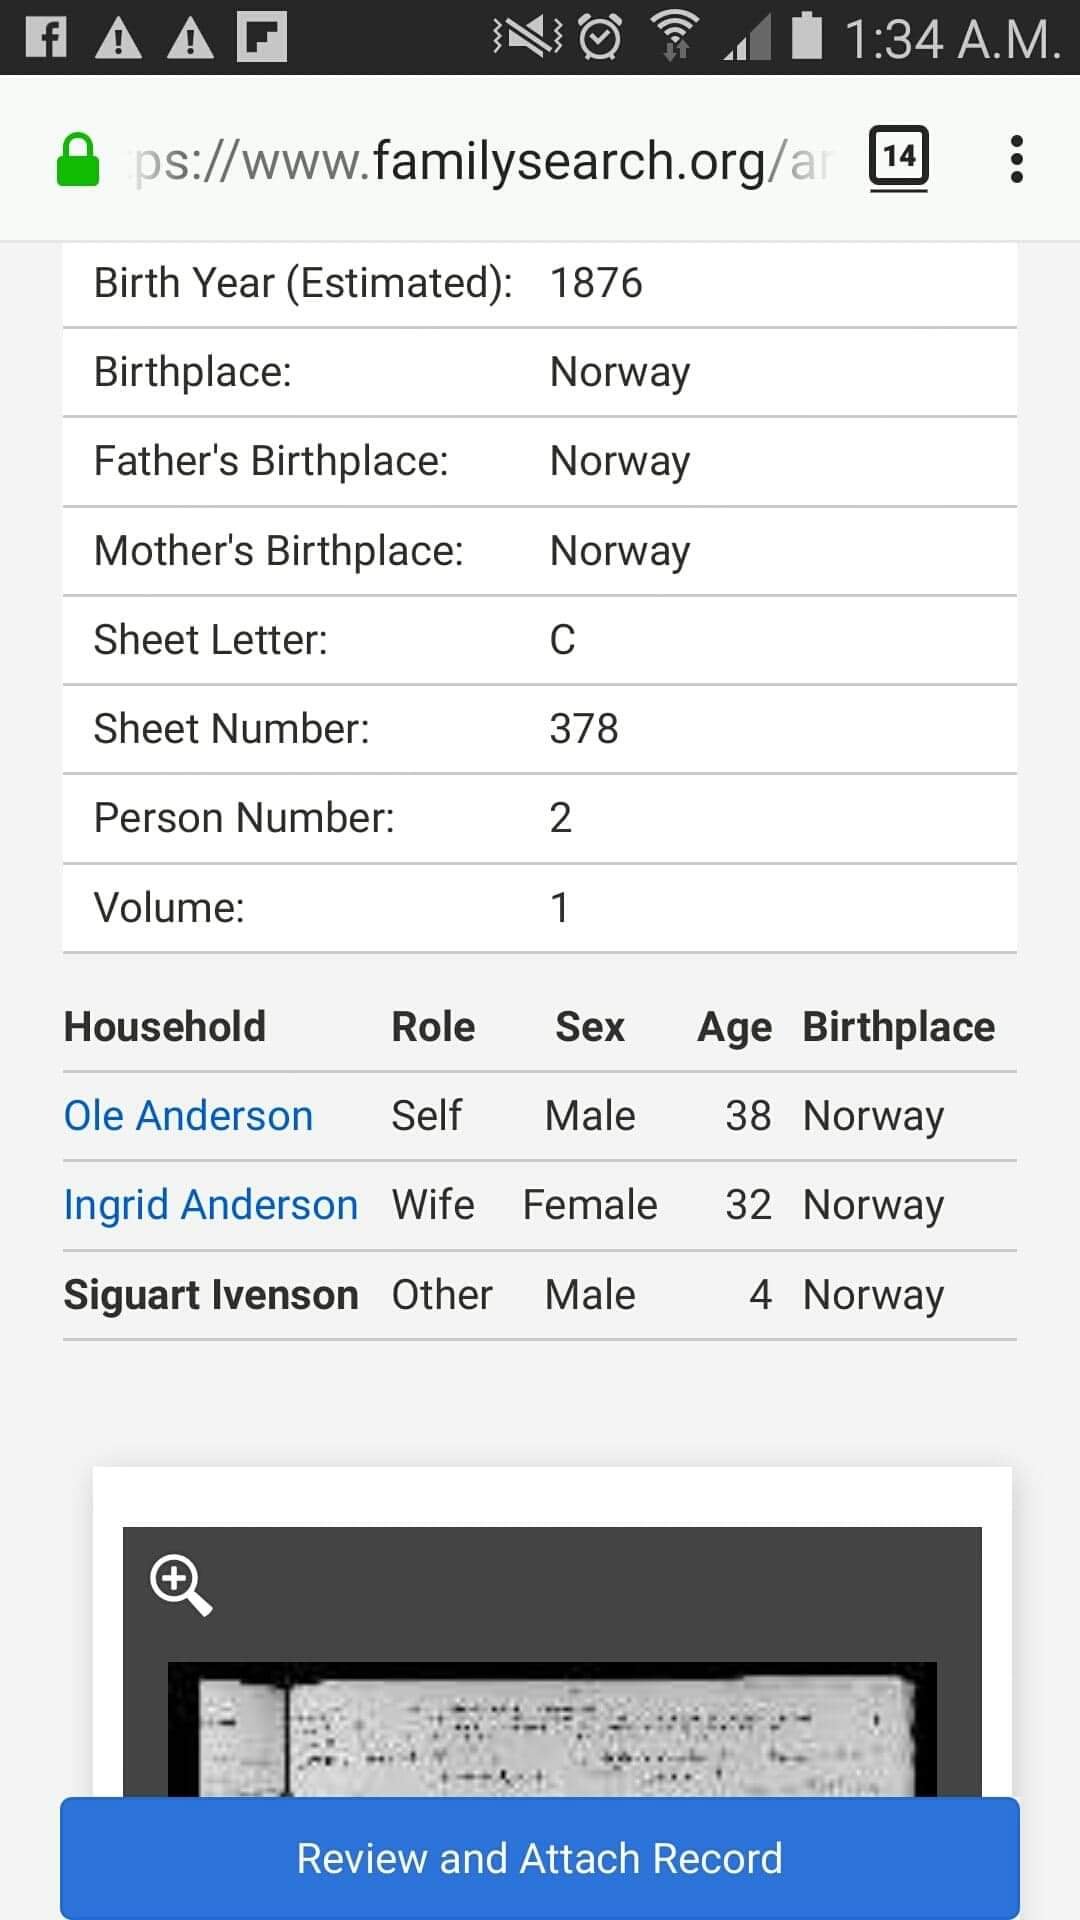Tap the first warning triangle status icon
Viewport: 1080px width, 1920px height.
tap(118, 38)
